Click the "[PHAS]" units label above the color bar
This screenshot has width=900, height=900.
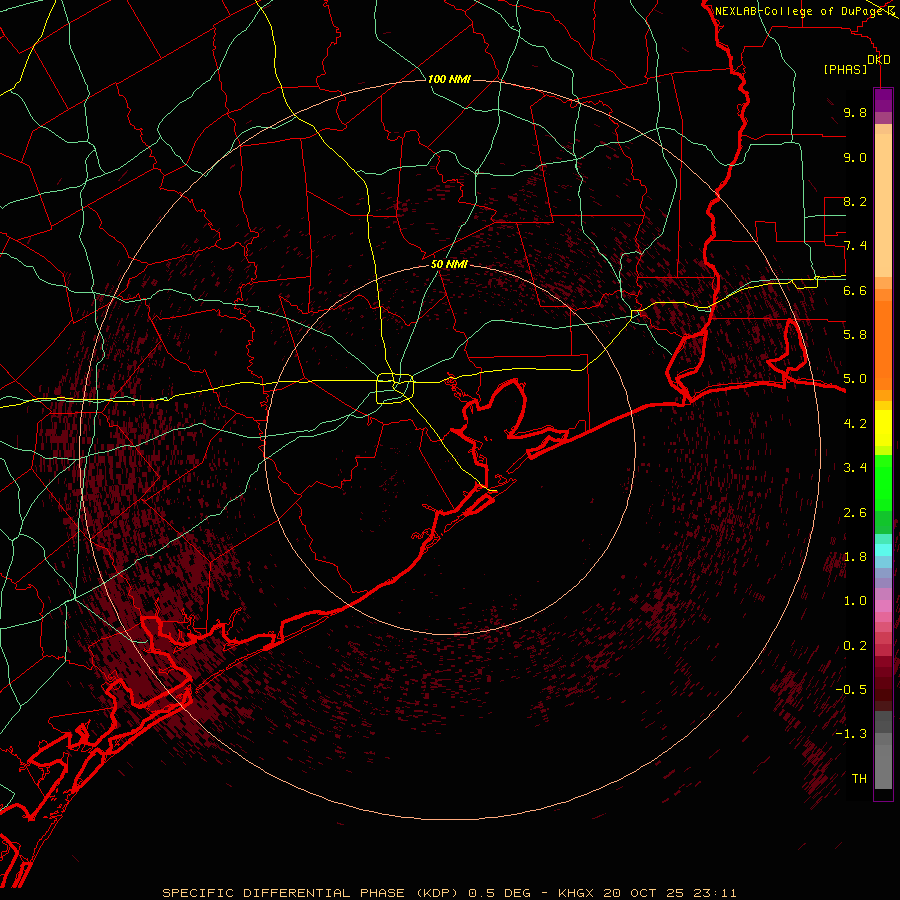pyautogui.click(x=845, y=70)
